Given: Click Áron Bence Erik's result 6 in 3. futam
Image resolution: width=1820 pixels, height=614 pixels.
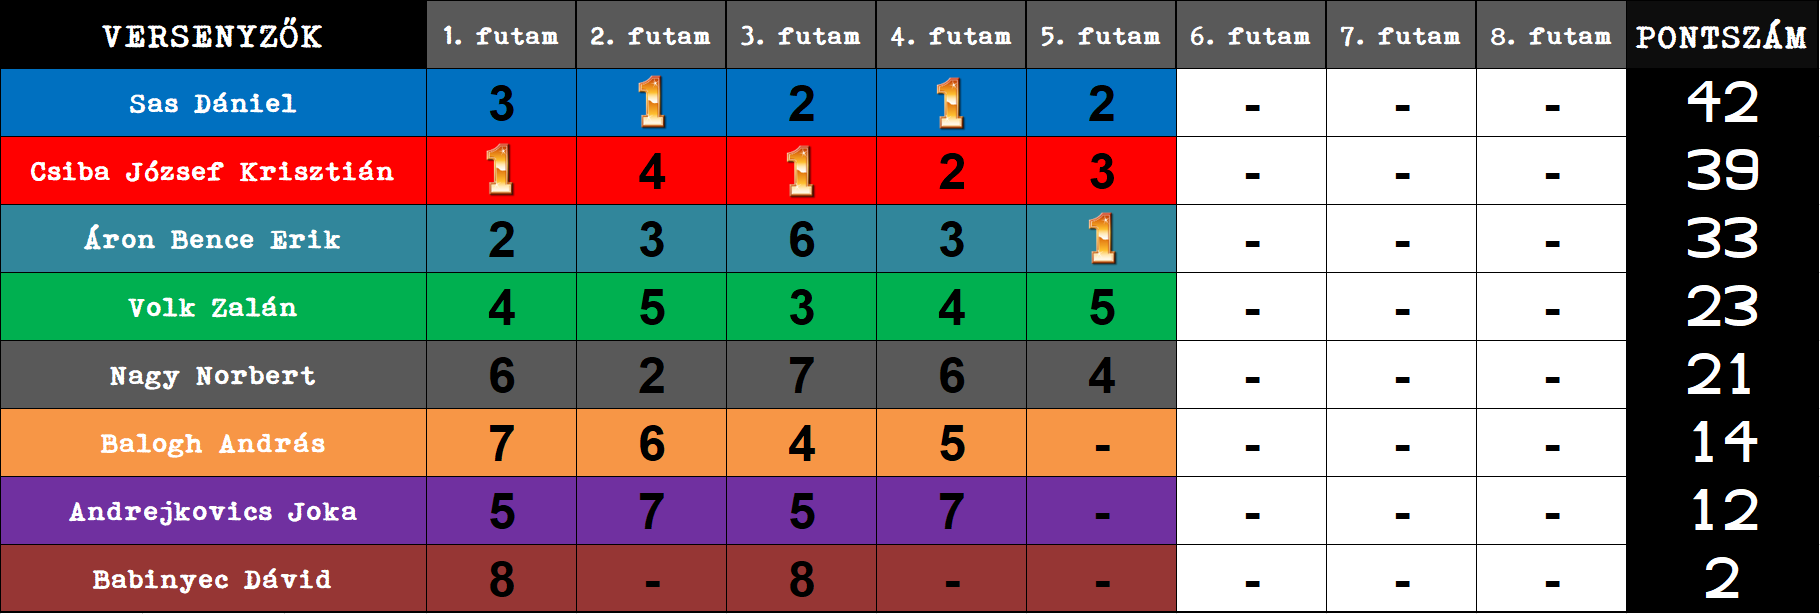Looking at the screenshot, I should (801, 239).
